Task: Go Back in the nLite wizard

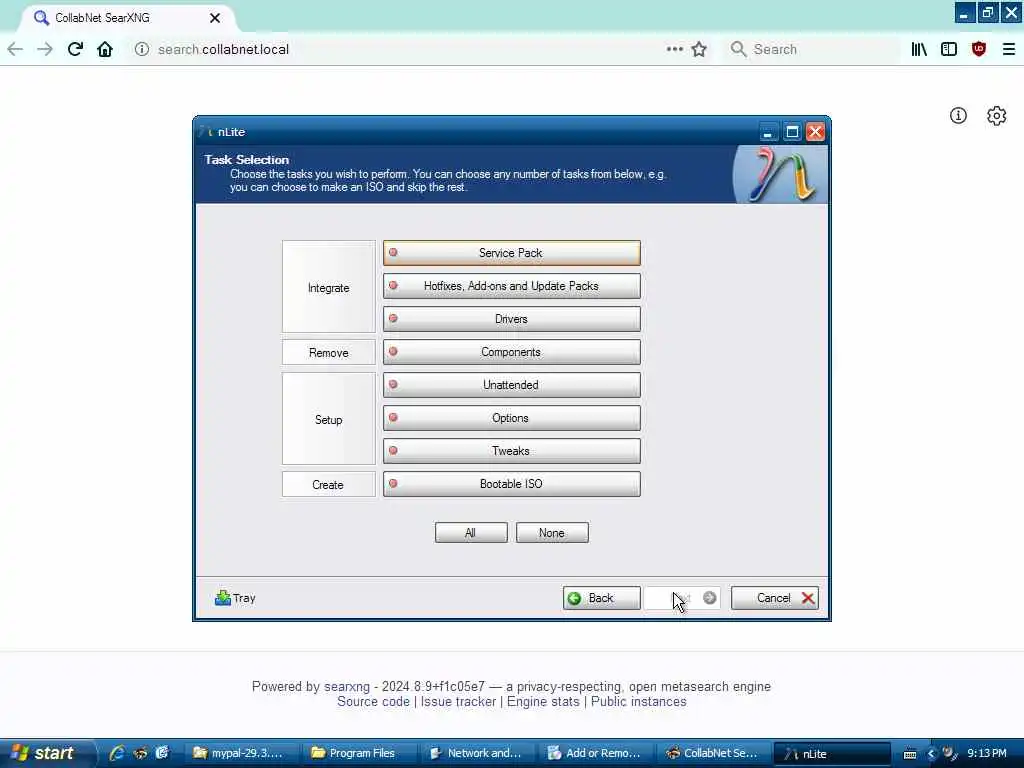Action: (601, 598)
